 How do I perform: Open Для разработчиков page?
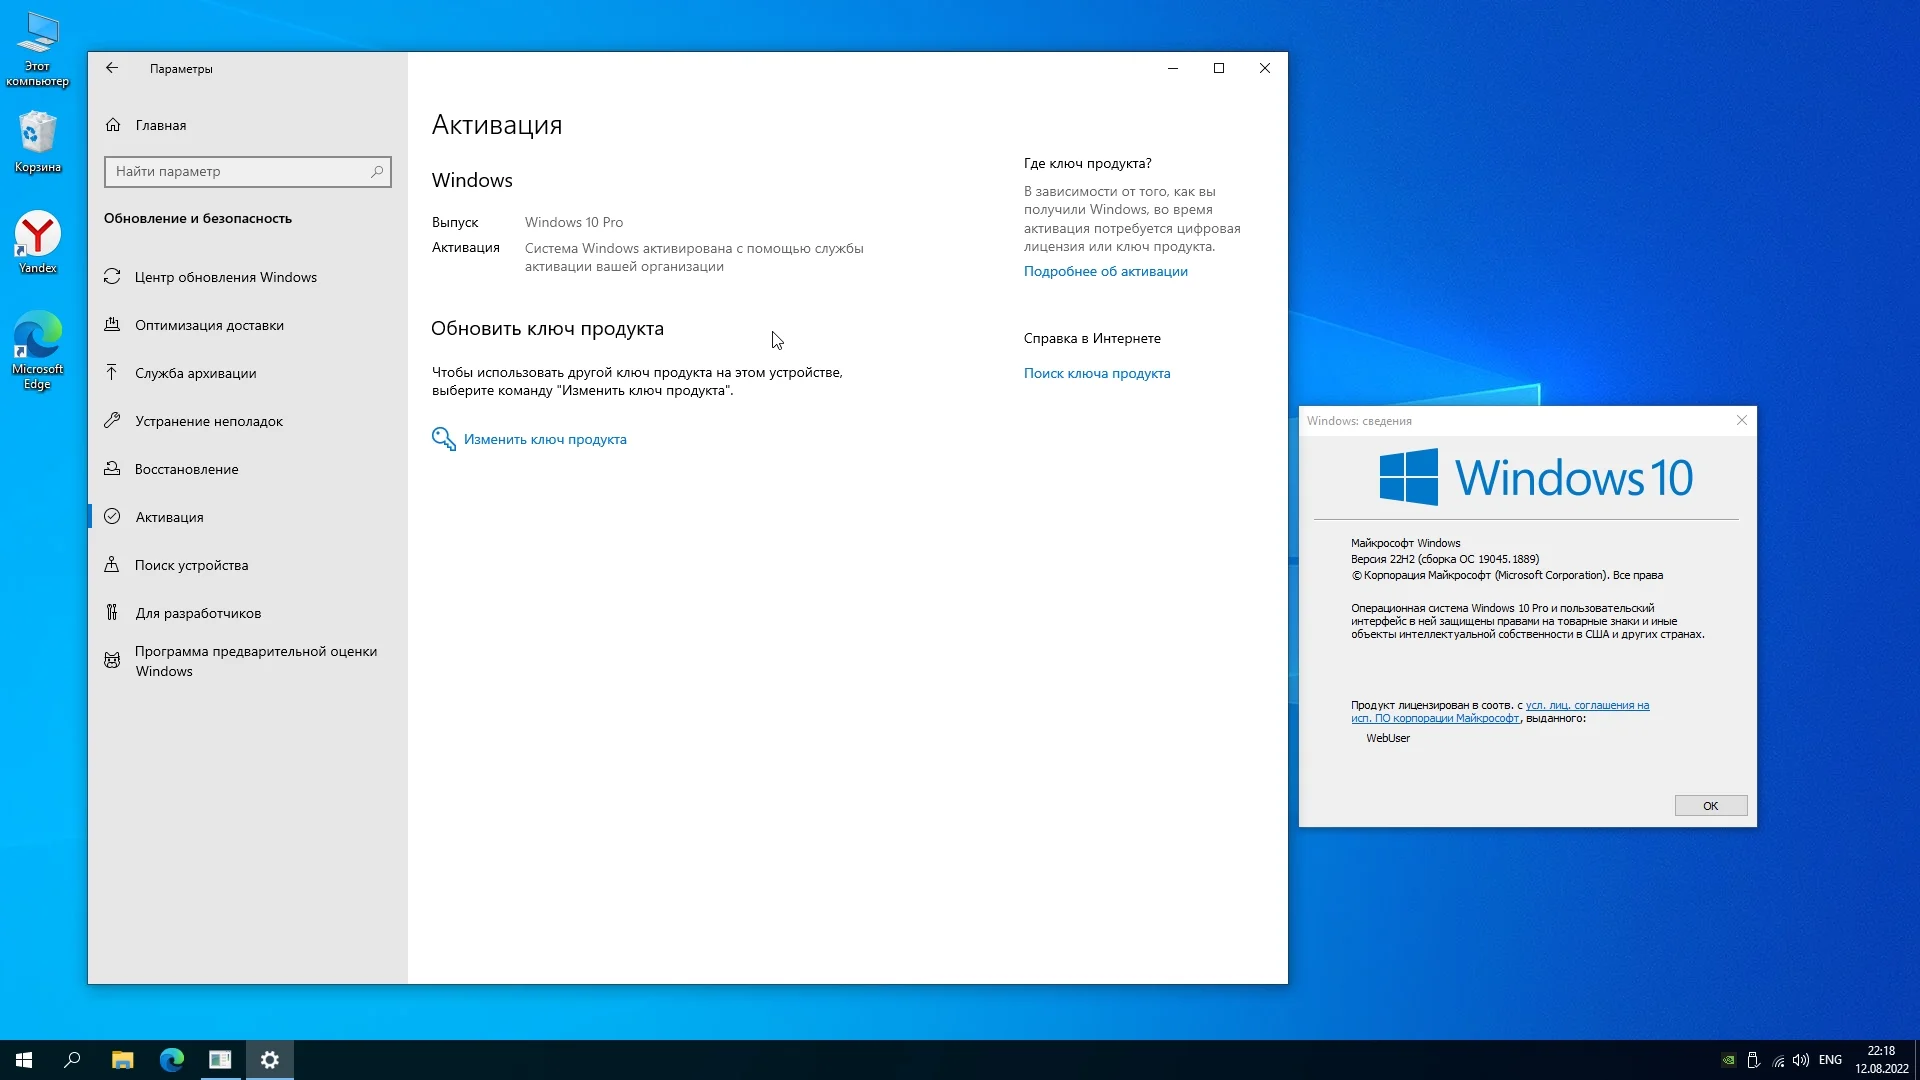[198, 613]
